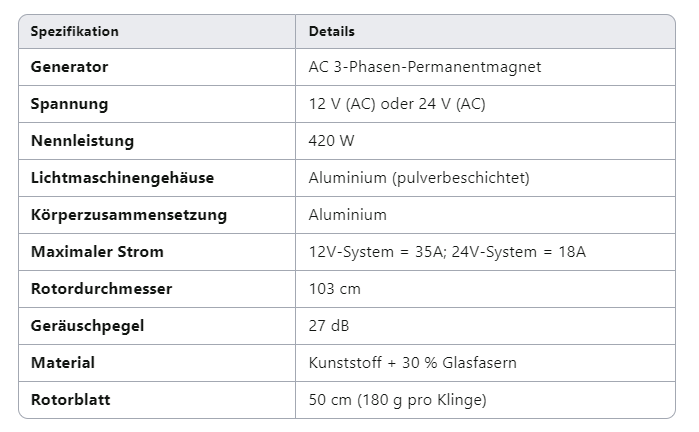Click the Geräuschpegel label
This screenshot has height=432, width=699.
point(85,326)
